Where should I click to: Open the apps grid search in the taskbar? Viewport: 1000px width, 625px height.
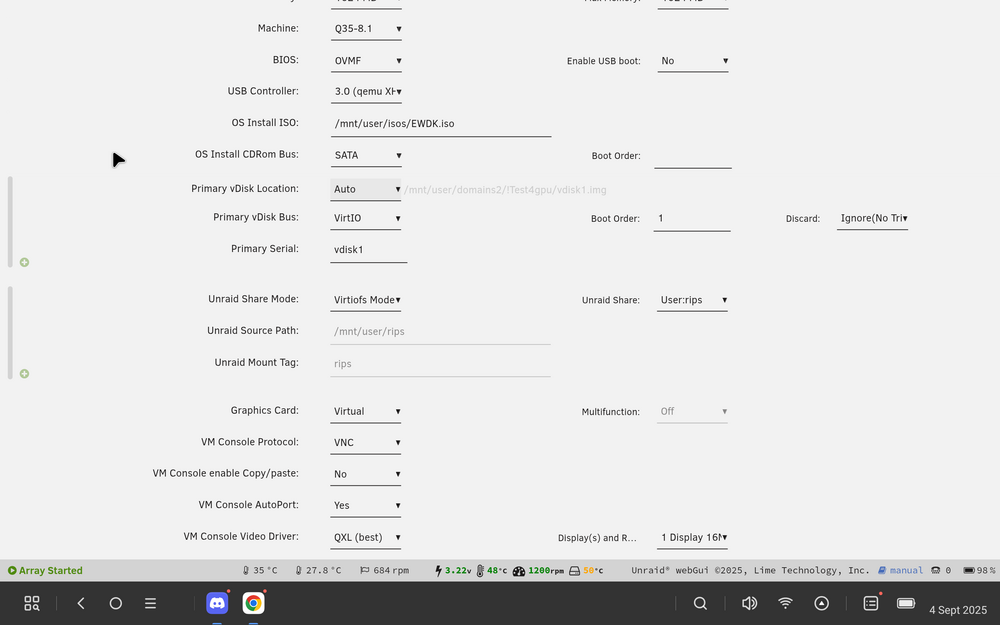click(31, 603)
